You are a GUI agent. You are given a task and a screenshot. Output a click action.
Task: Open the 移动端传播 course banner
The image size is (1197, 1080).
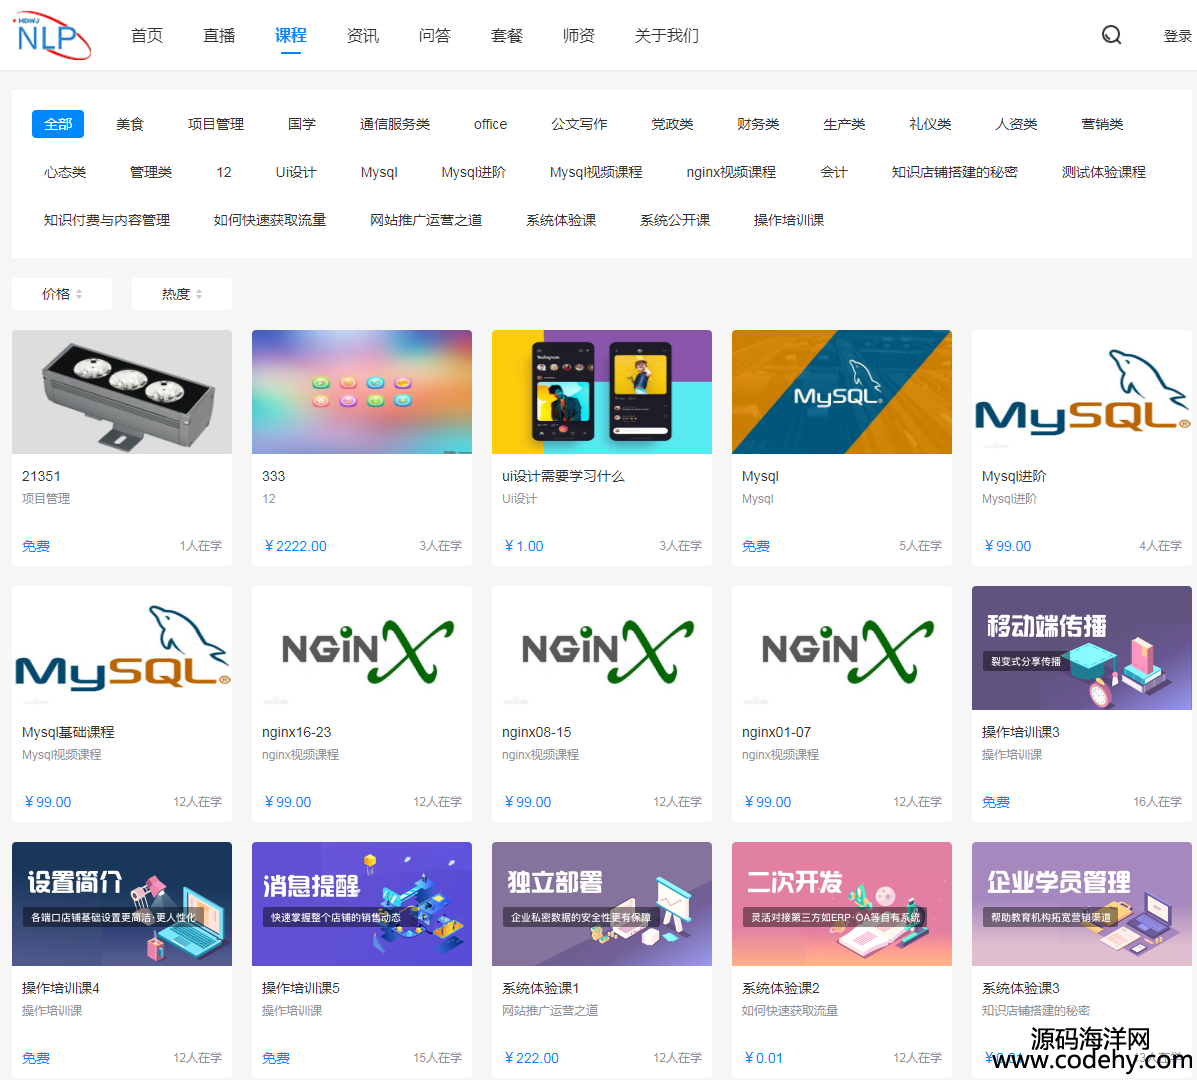click(1082, 648)
